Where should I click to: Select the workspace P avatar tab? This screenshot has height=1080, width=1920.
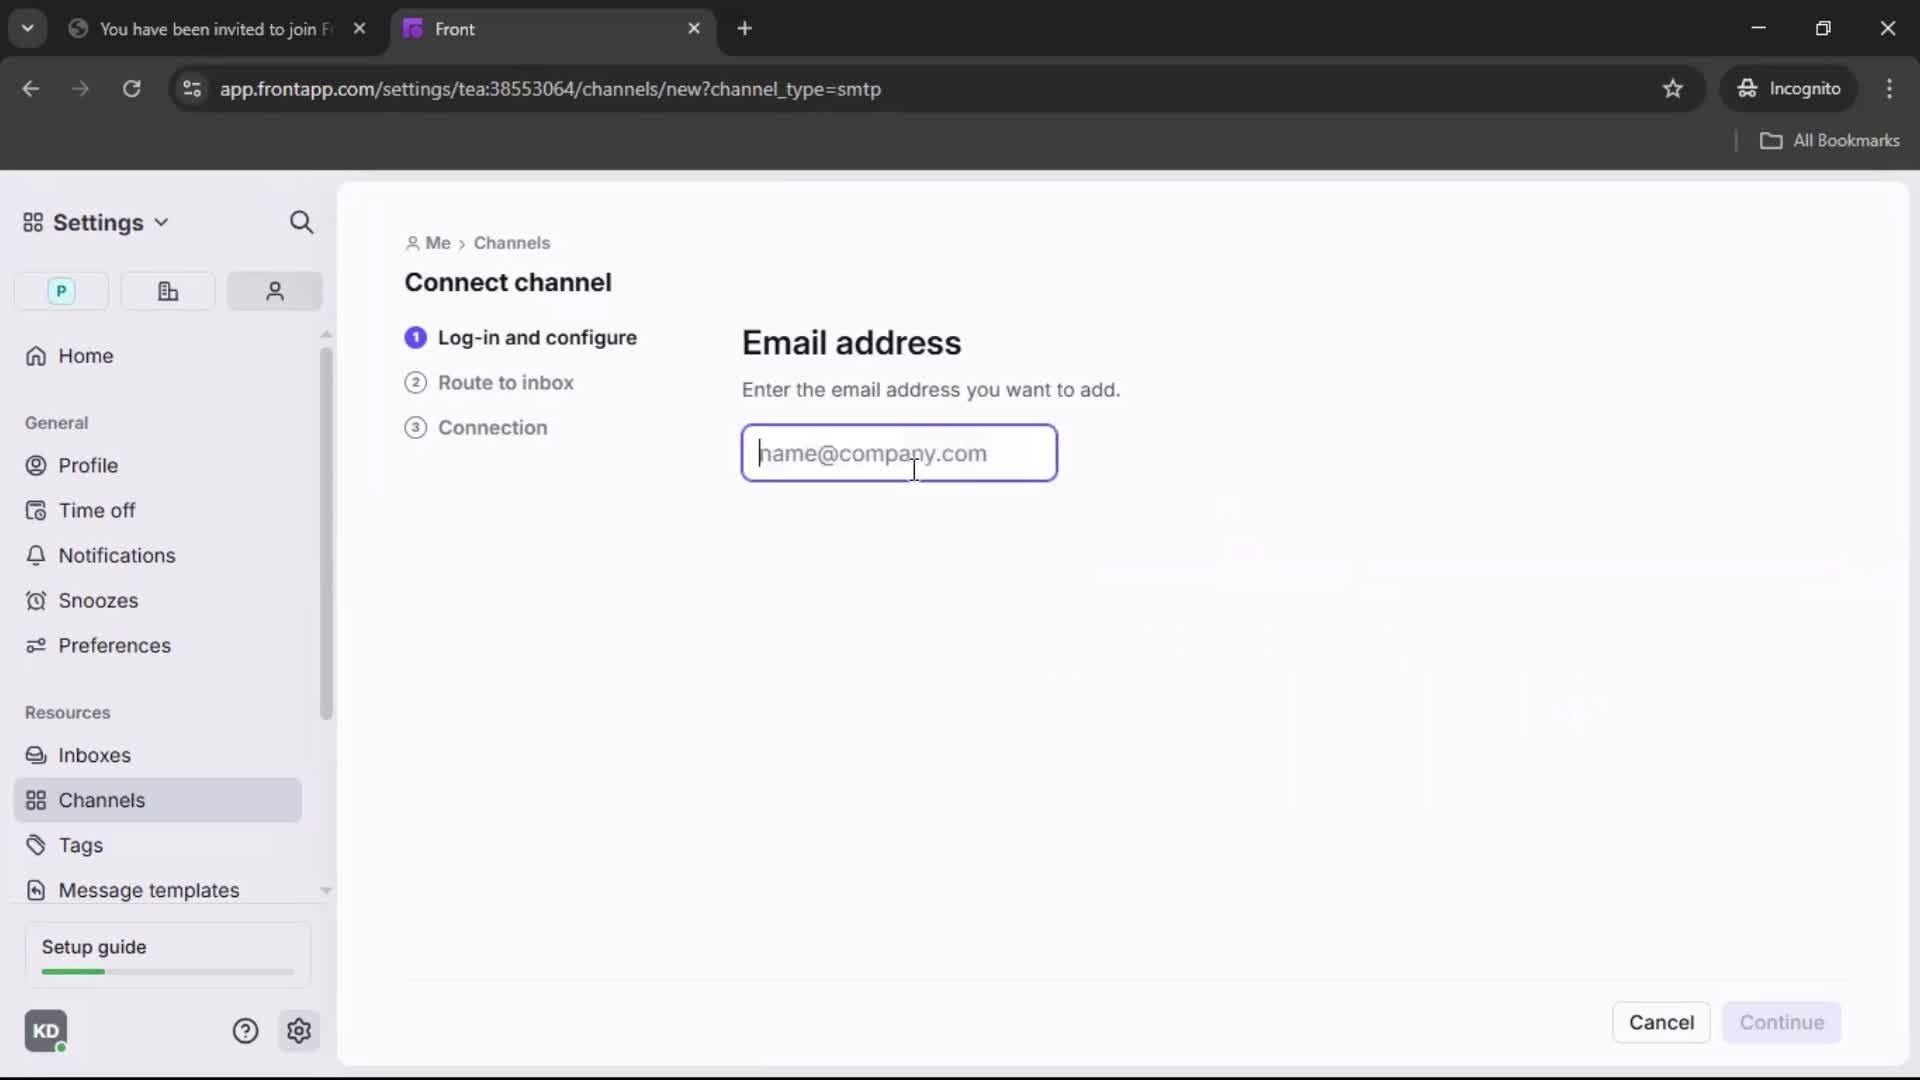(x=60, y=291)
